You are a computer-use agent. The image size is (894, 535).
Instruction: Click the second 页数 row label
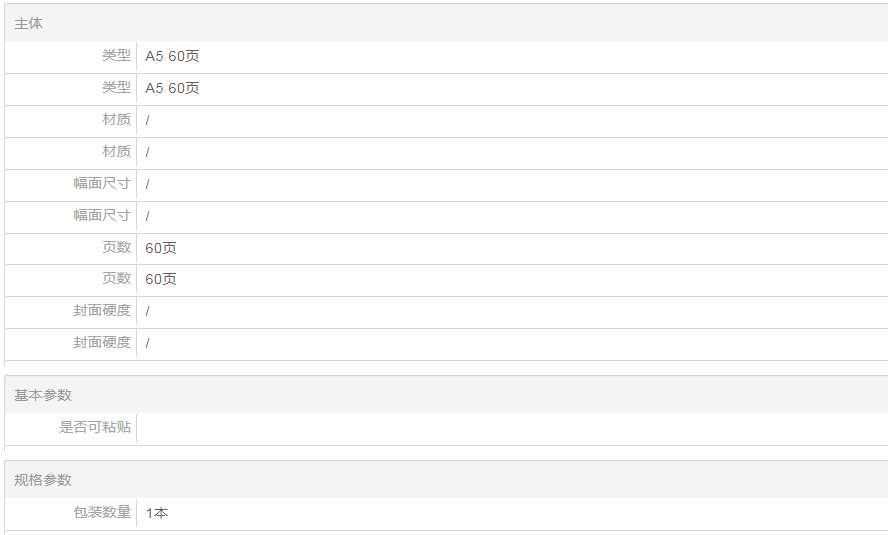tap(116, 279)
